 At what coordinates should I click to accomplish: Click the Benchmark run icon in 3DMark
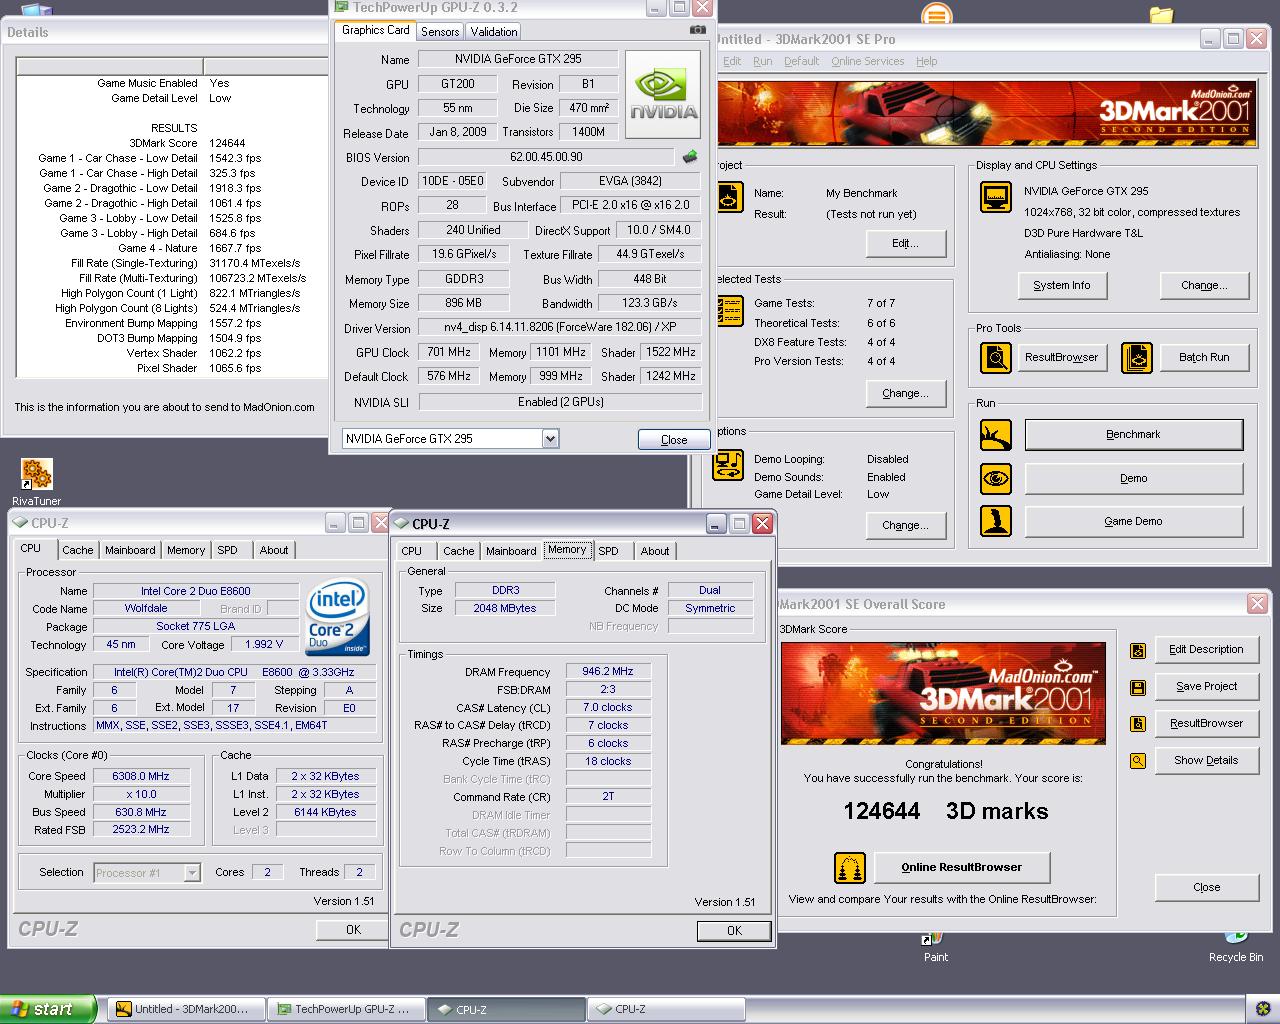pos(995,435)
